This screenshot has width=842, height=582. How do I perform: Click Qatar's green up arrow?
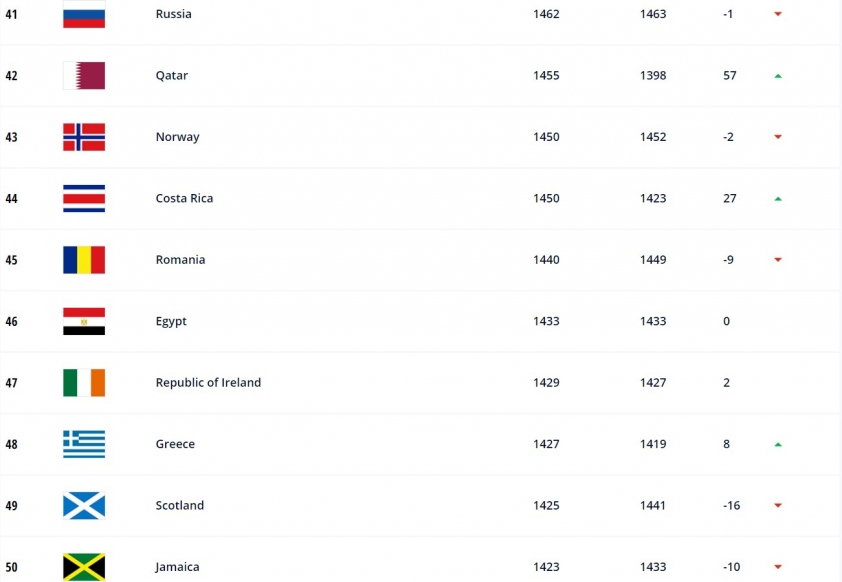pyautogui.click(x=778, y=76)
